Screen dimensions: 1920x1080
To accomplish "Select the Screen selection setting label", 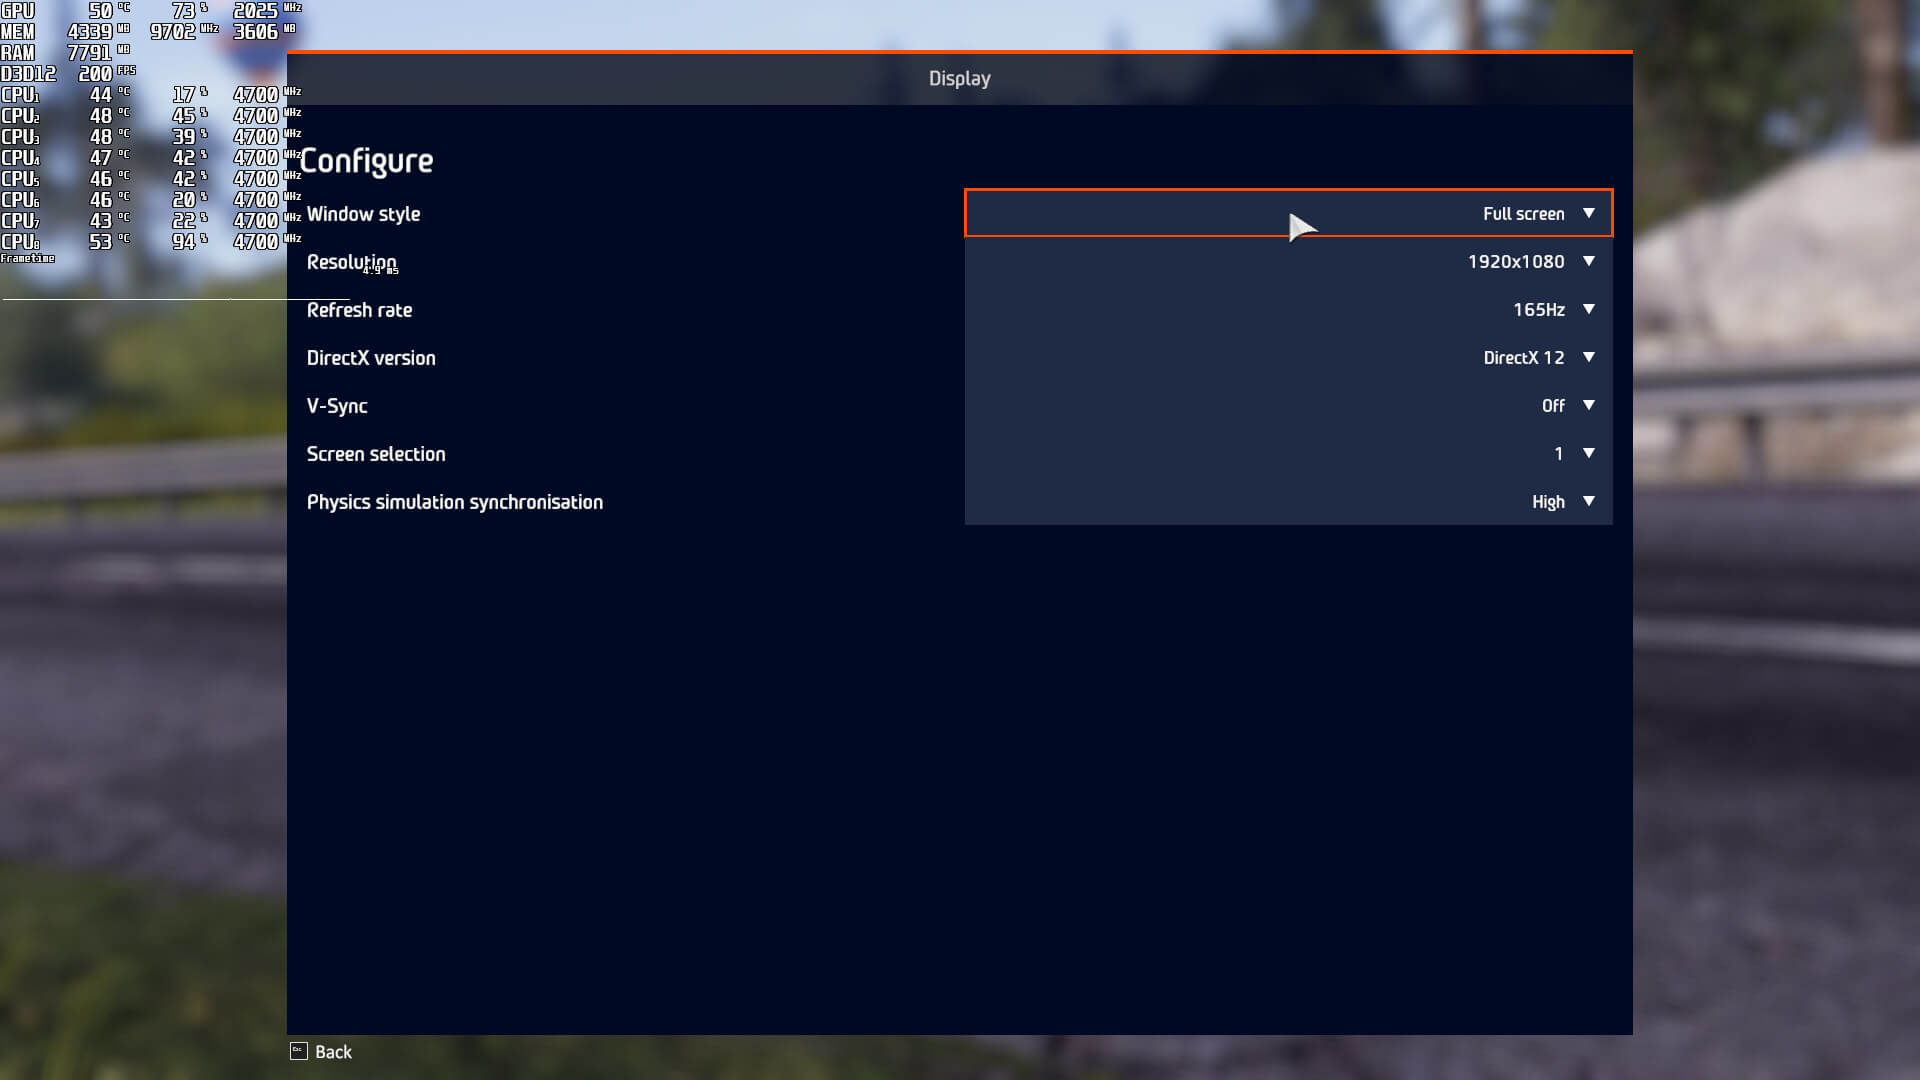I will coord(376,454).
